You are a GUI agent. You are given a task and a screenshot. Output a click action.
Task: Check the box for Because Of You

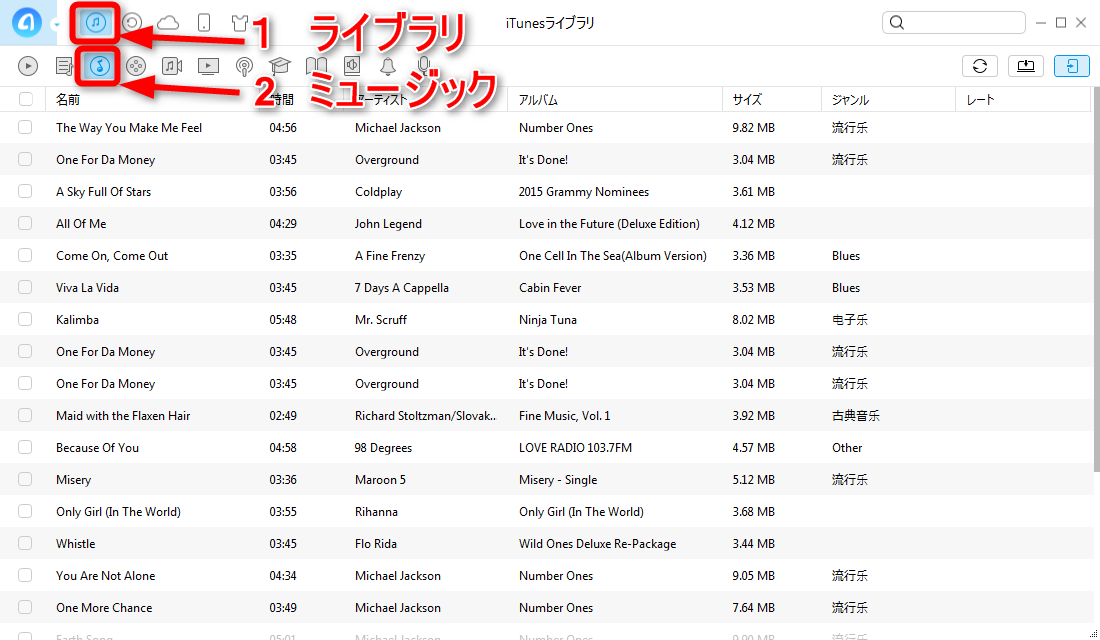25,447
